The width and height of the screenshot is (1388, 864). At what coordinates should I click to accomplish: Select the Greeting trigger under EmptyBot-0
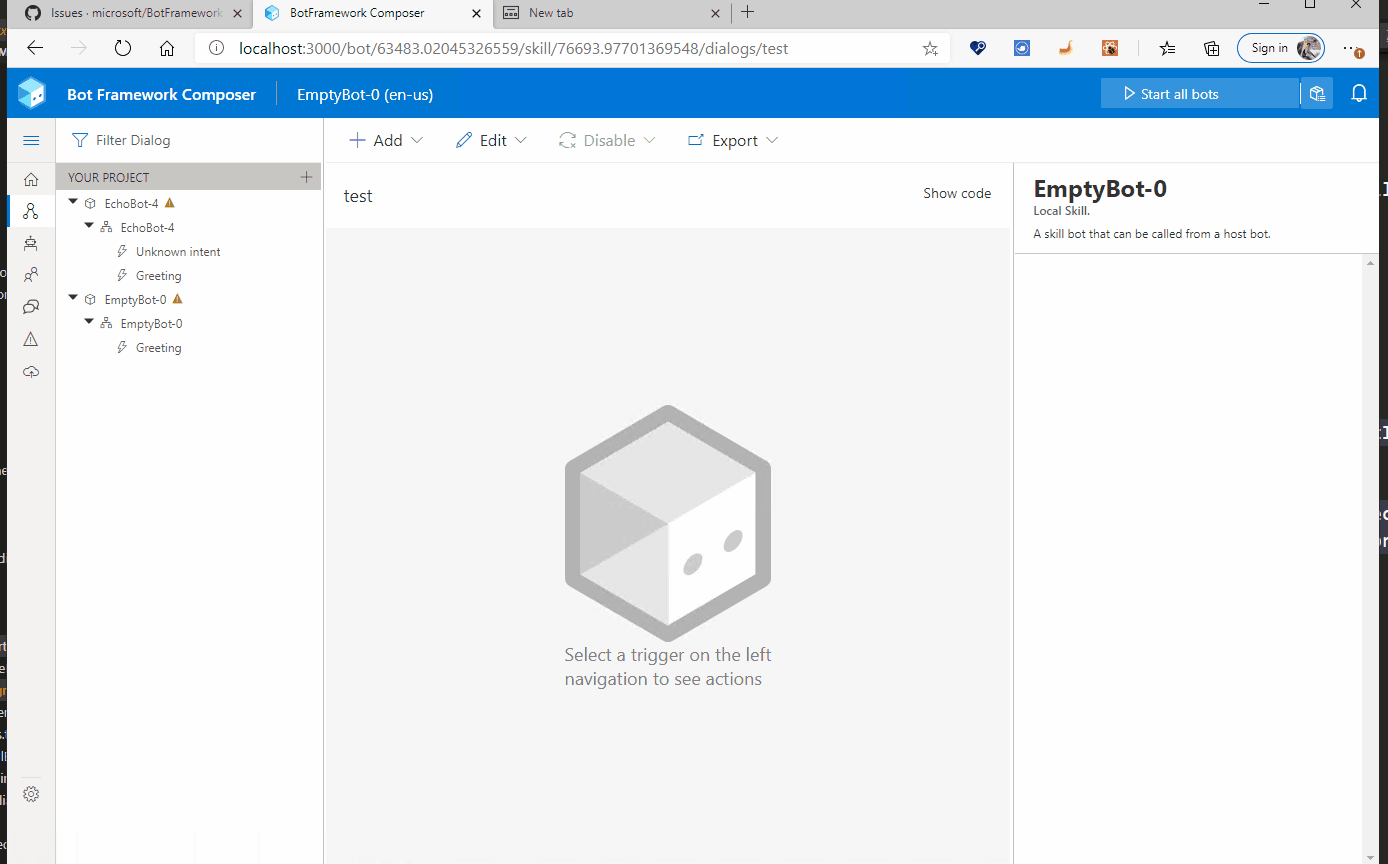[157, 347]
